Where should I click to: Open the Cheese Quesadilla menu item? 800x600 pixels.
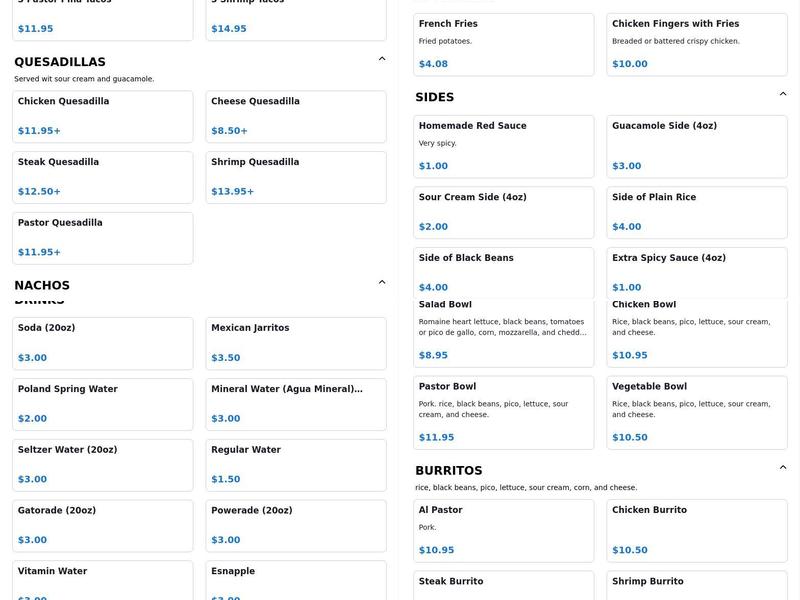tap(296, 117)
